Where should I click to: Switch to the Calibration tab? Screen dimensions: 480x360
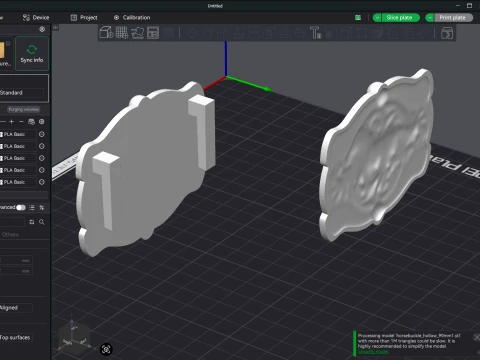(x=132, y=17)
